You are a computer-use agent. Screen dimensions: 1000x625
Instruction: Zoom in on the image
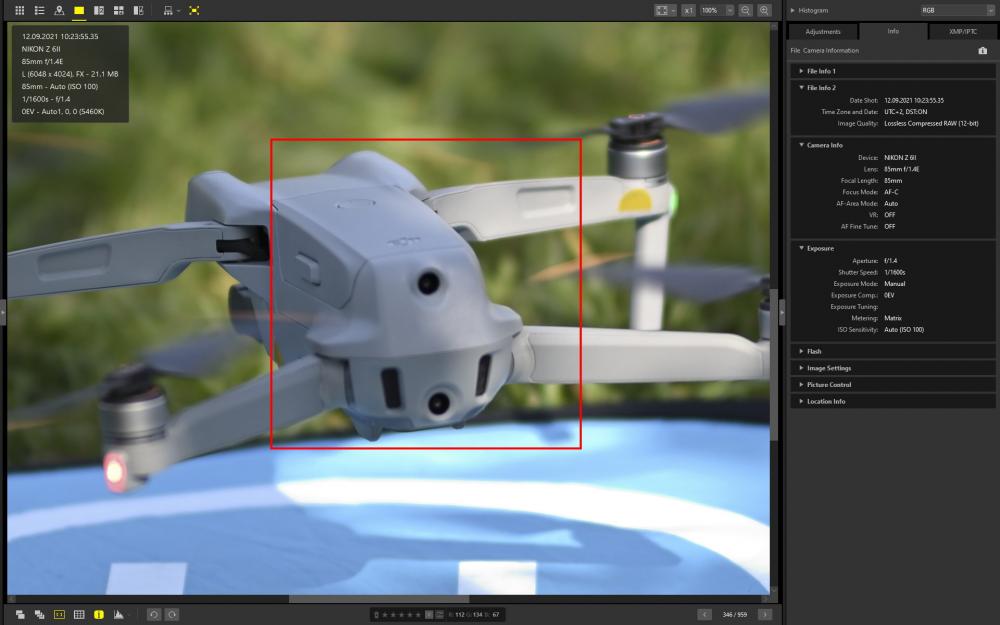click(764, 10)
